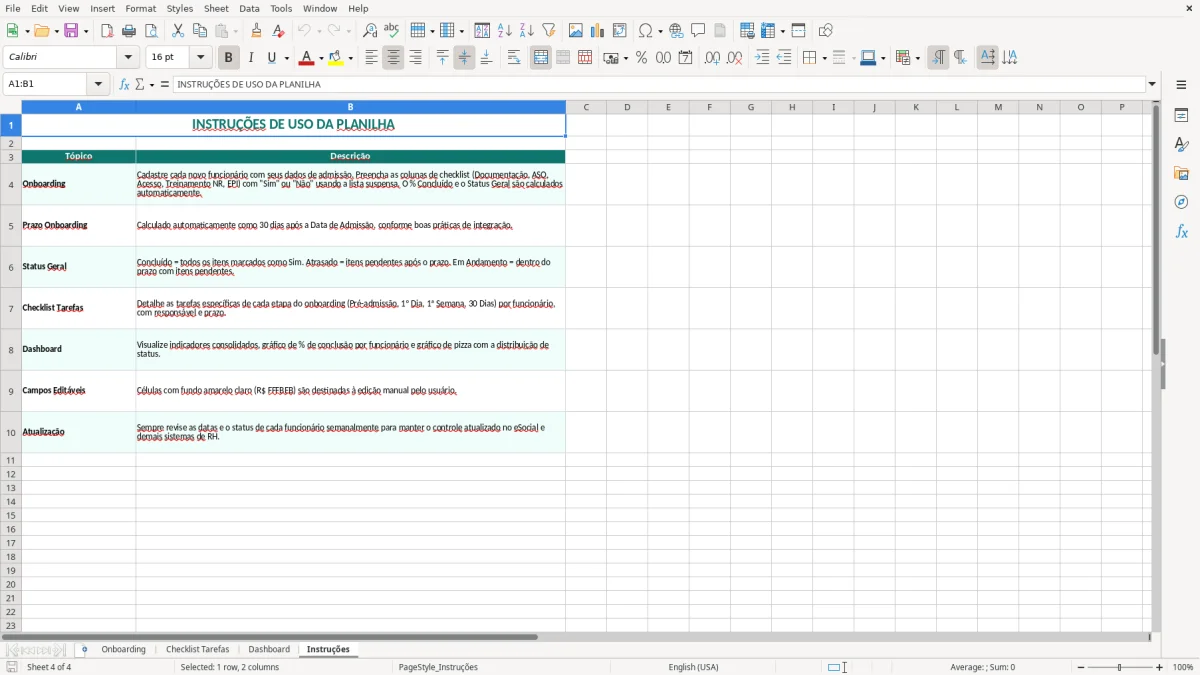This screenshot has height=675, width=1200.
Task: Clone formatting with the paintbrush icon
Action: pos(256,31)
